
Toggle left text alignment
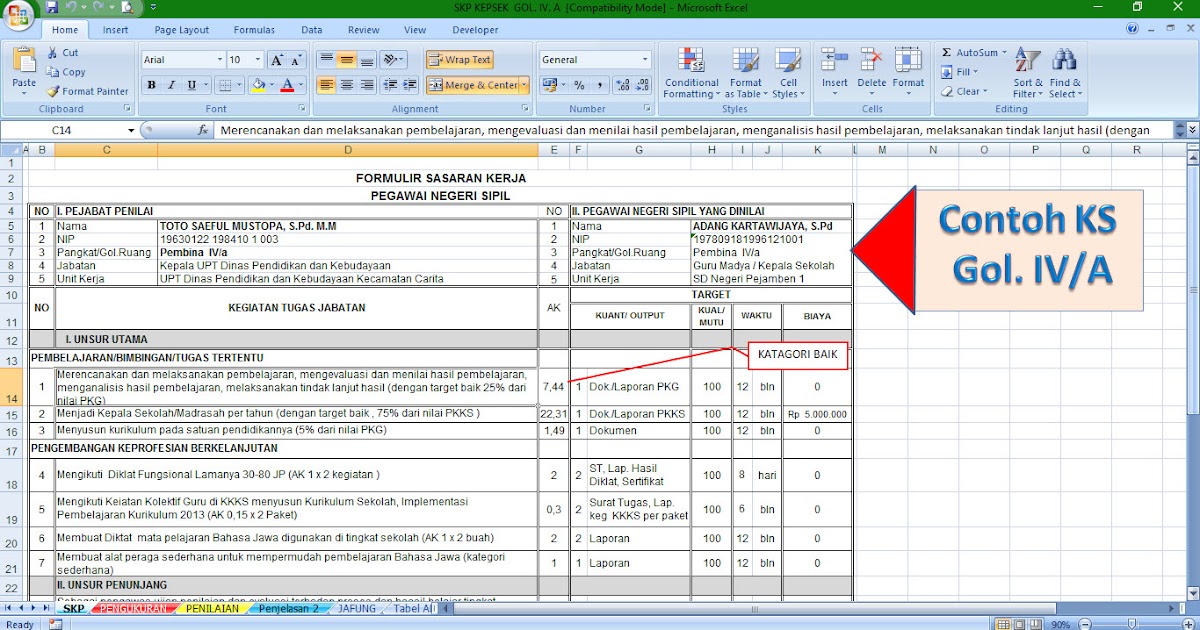tap(327, 85)
